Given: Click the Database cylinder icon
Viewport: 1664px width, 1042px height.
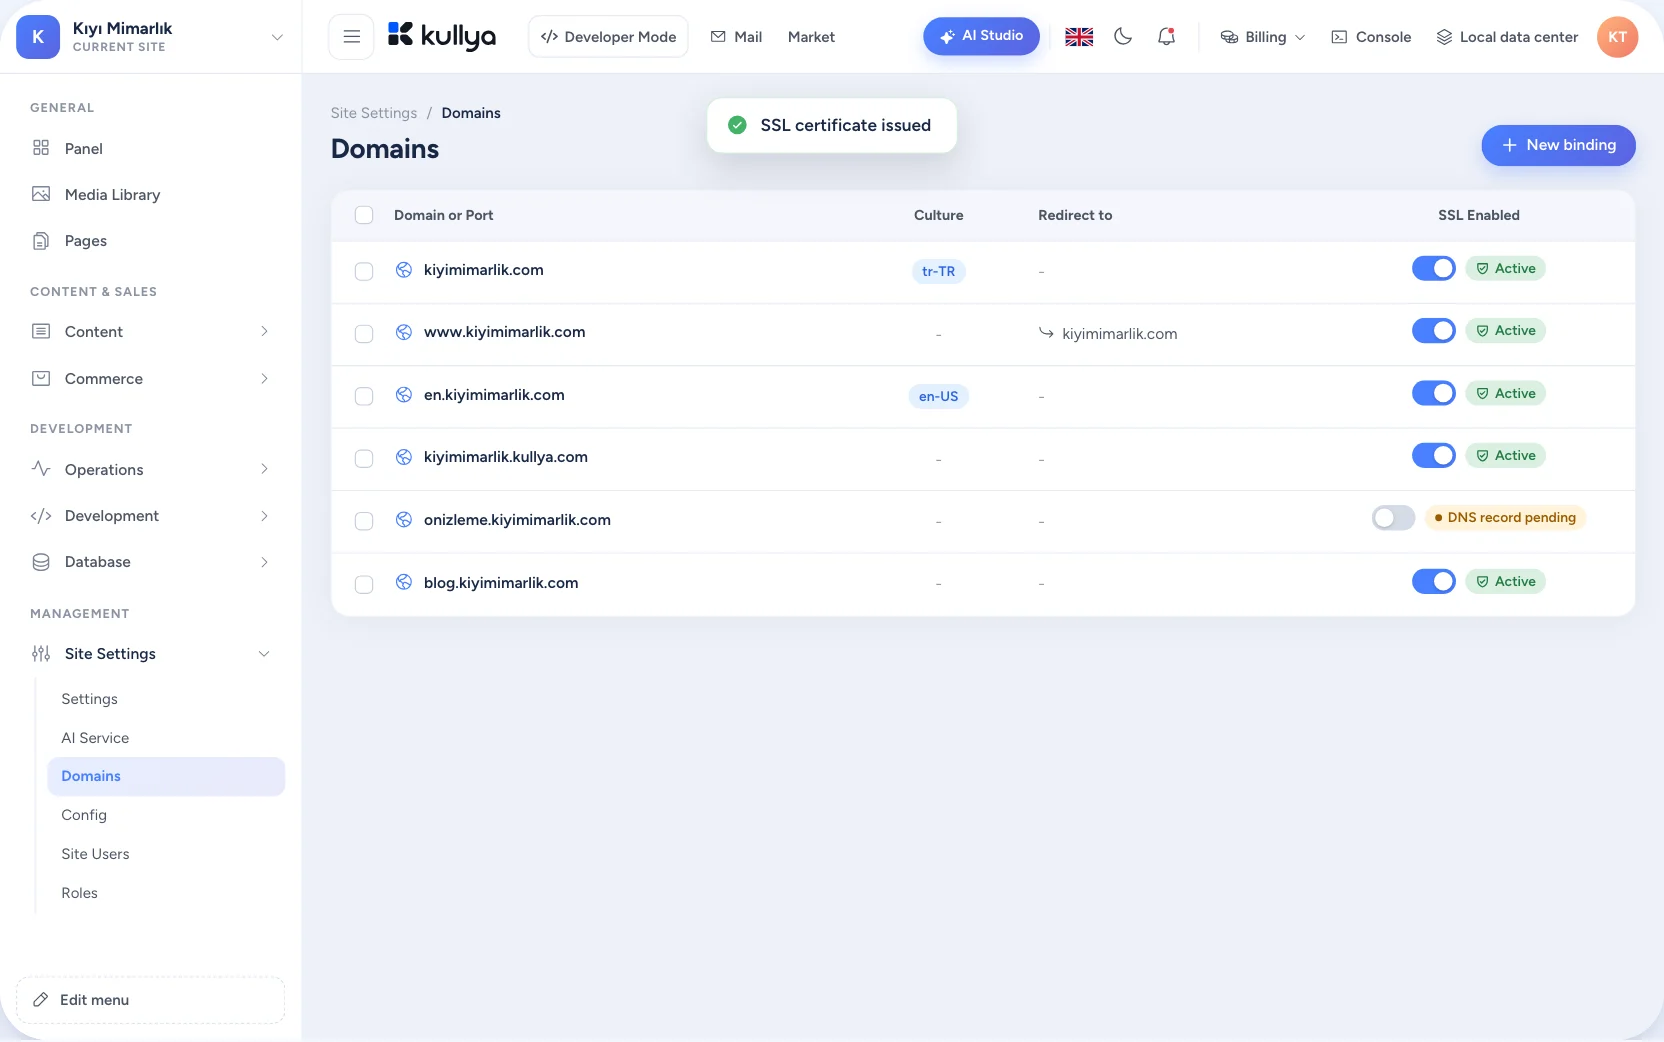Looking at the screenshot, I should 41,562.
